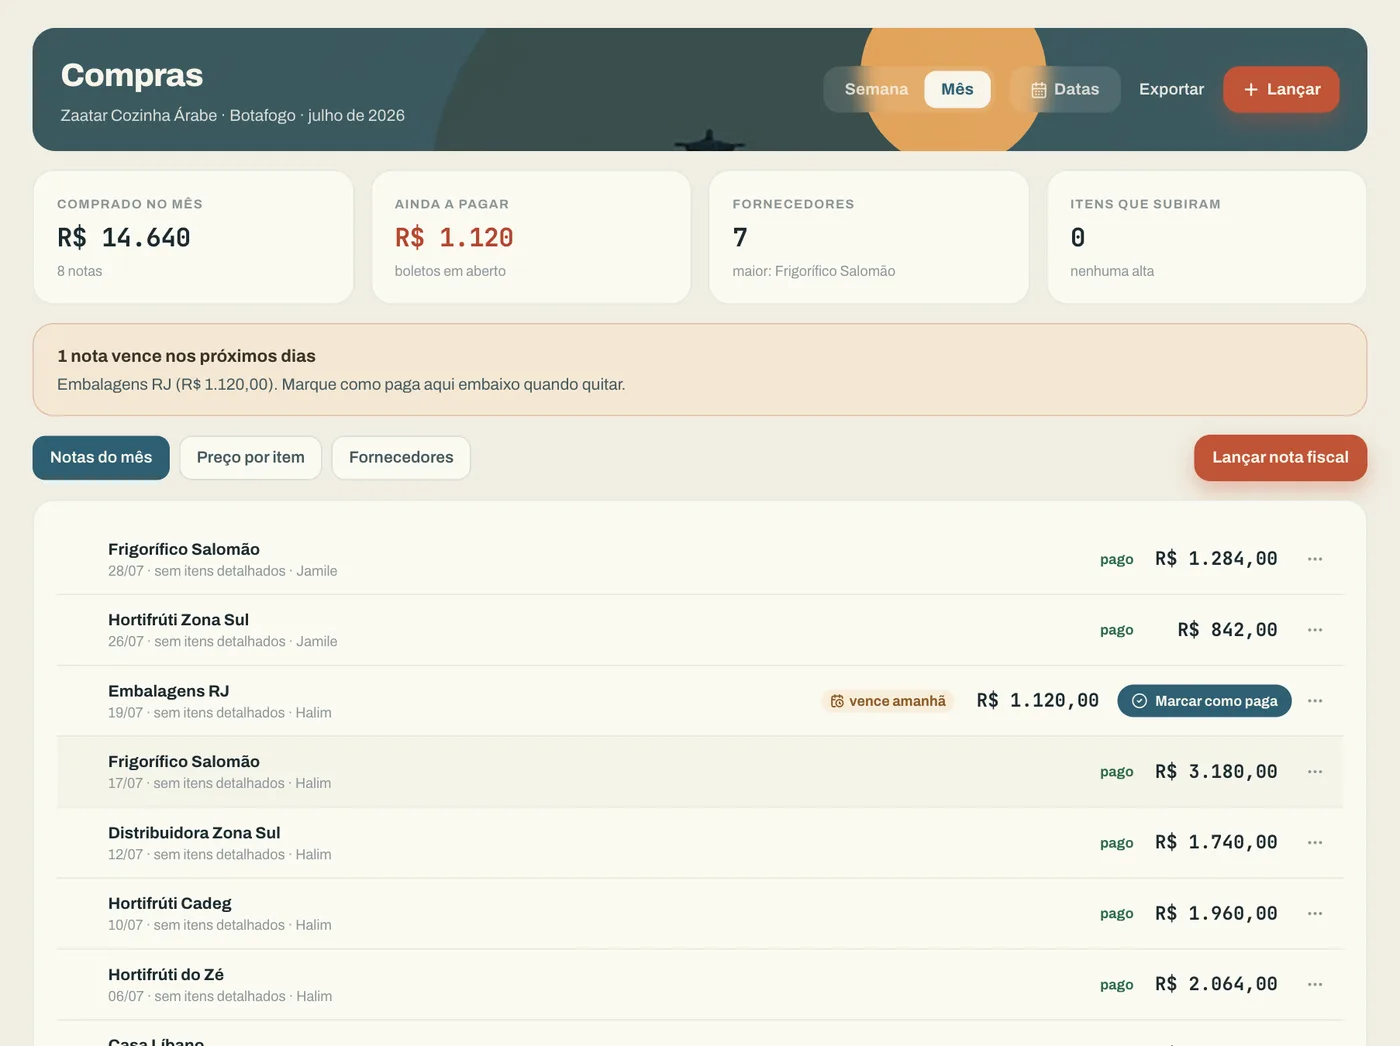The width and height of the screenshot is (1400, 1046).
Task: Open the Notas do mês tab
Action: pyautogui.click(x=101, y=458)
